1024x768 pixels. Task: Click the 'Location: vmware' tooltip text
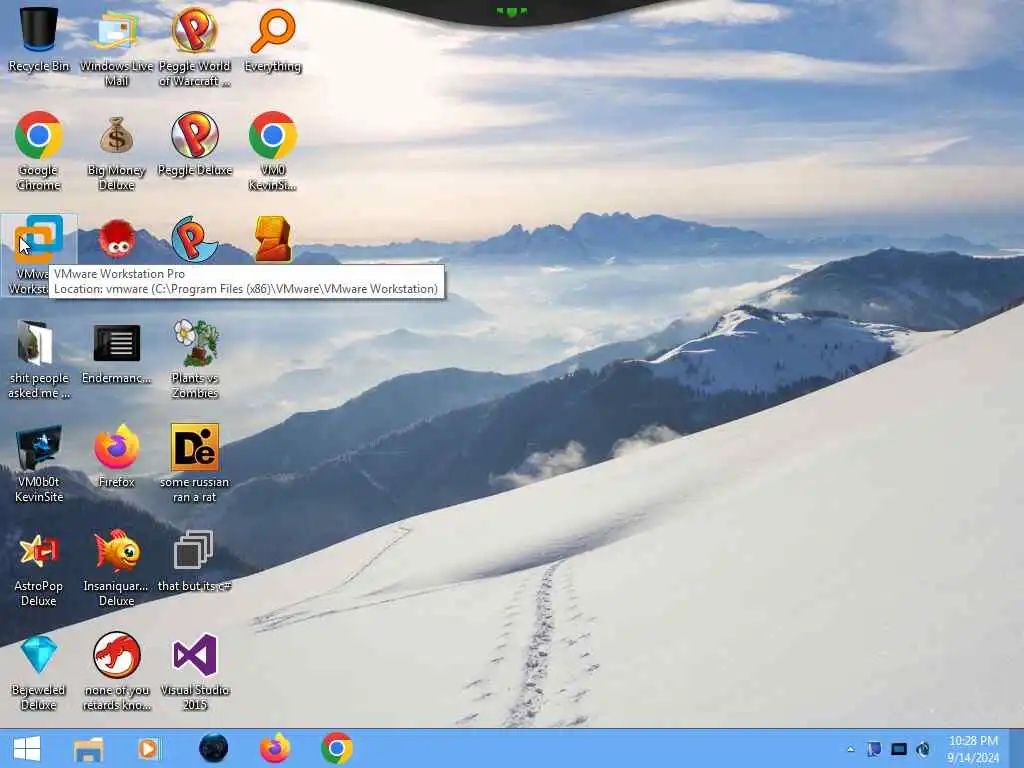coord(246,289)
